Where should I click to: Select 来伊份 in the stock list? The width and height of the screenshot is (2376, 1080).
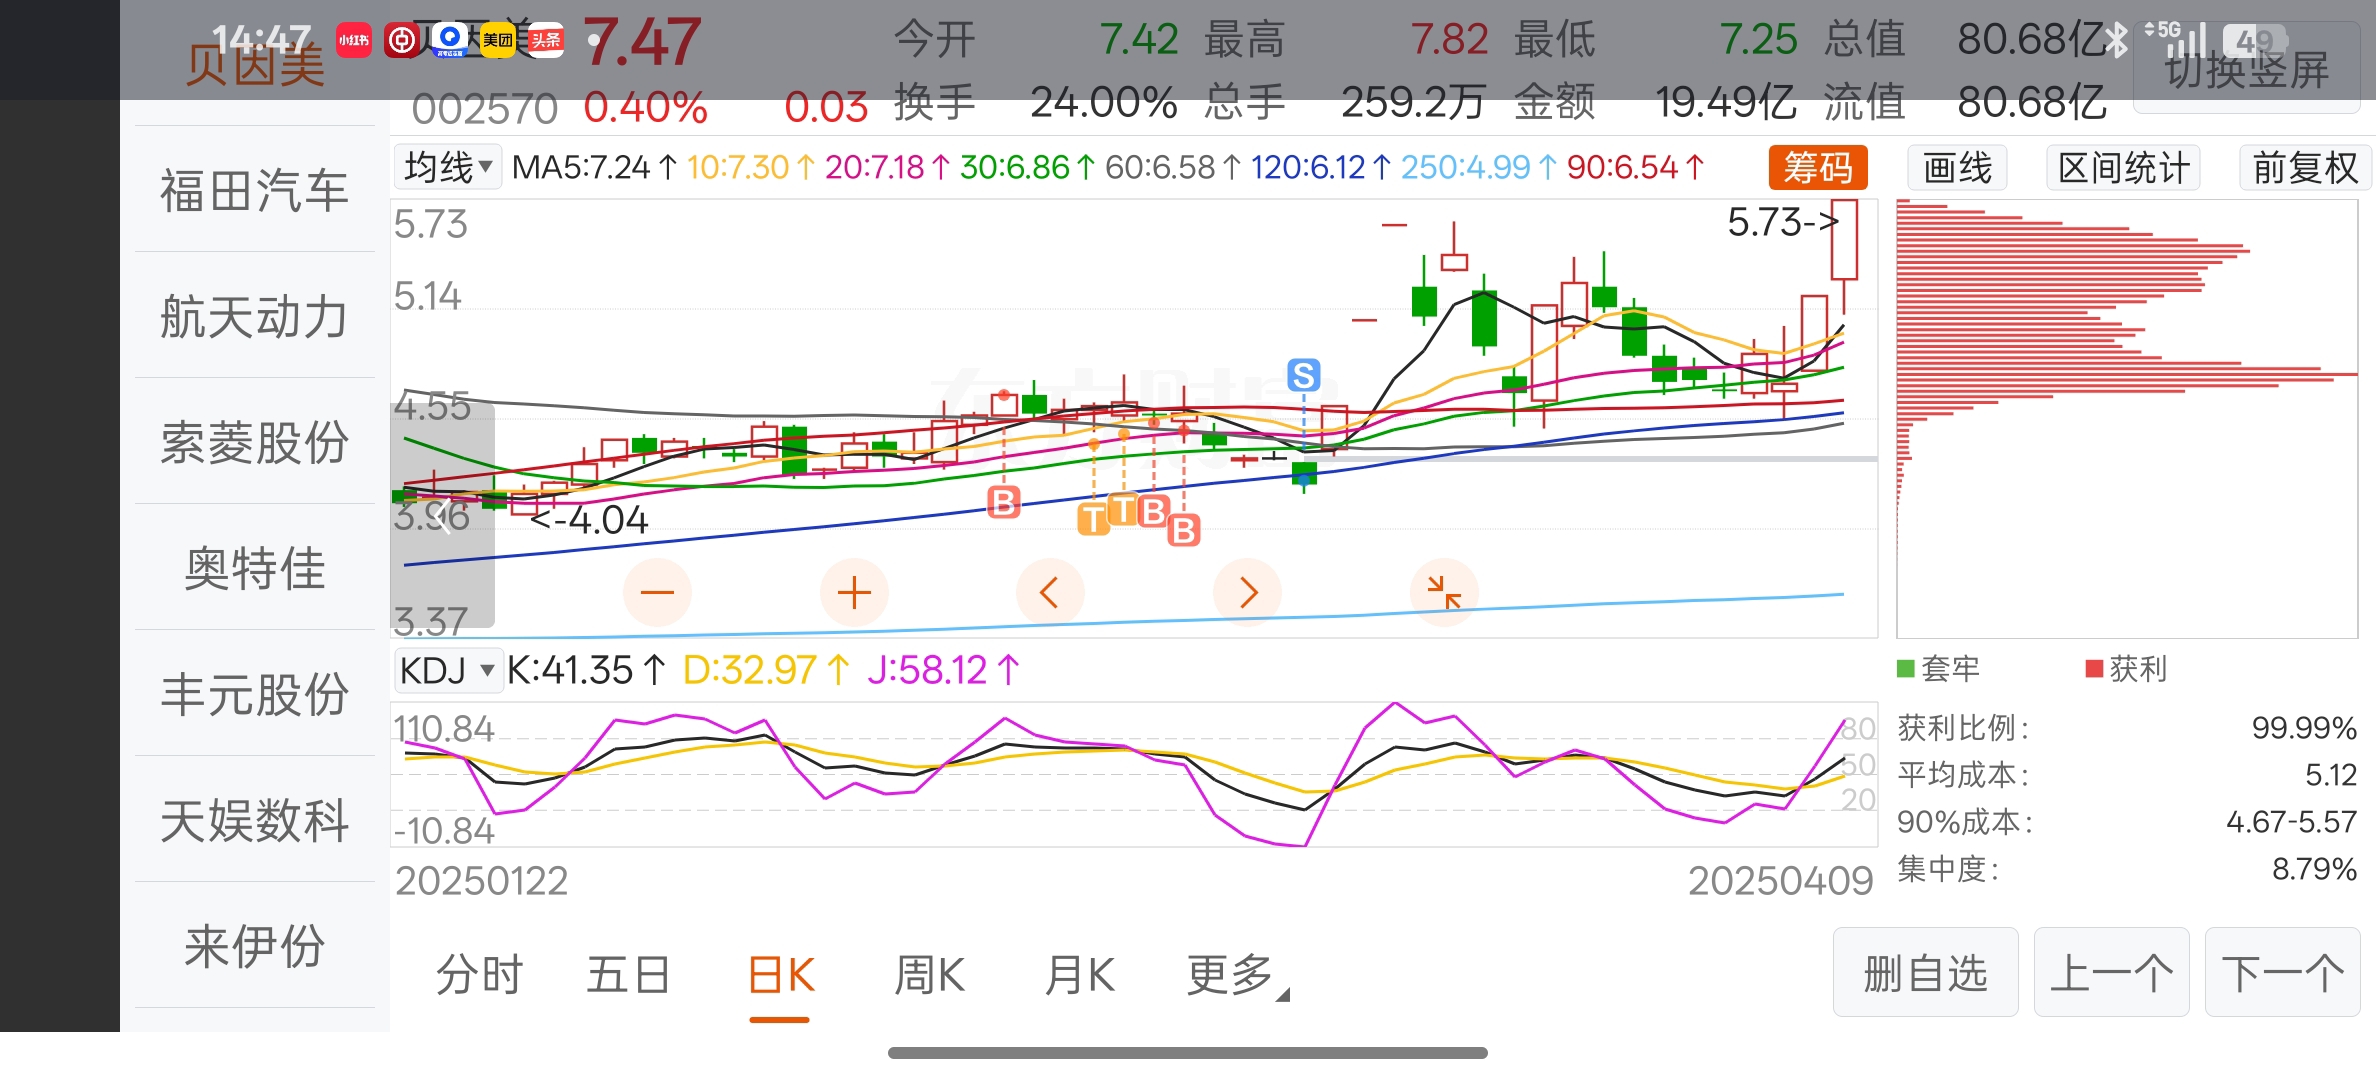(254, 946)
